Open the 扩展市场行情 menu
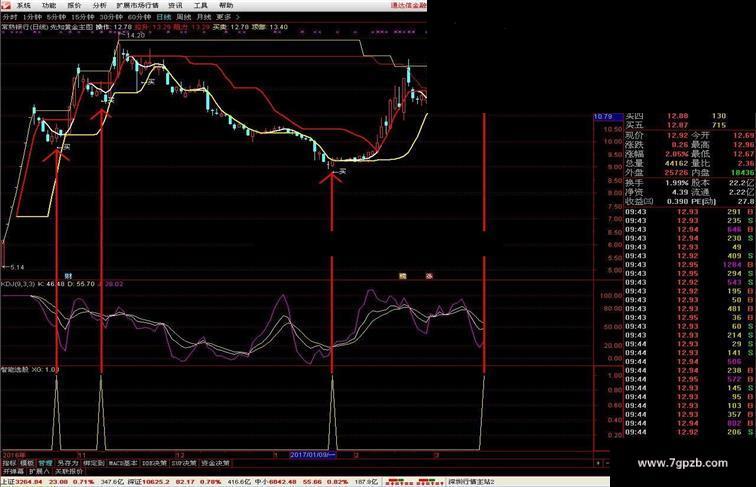The image size is (756, 487). (x=137, y=6)
